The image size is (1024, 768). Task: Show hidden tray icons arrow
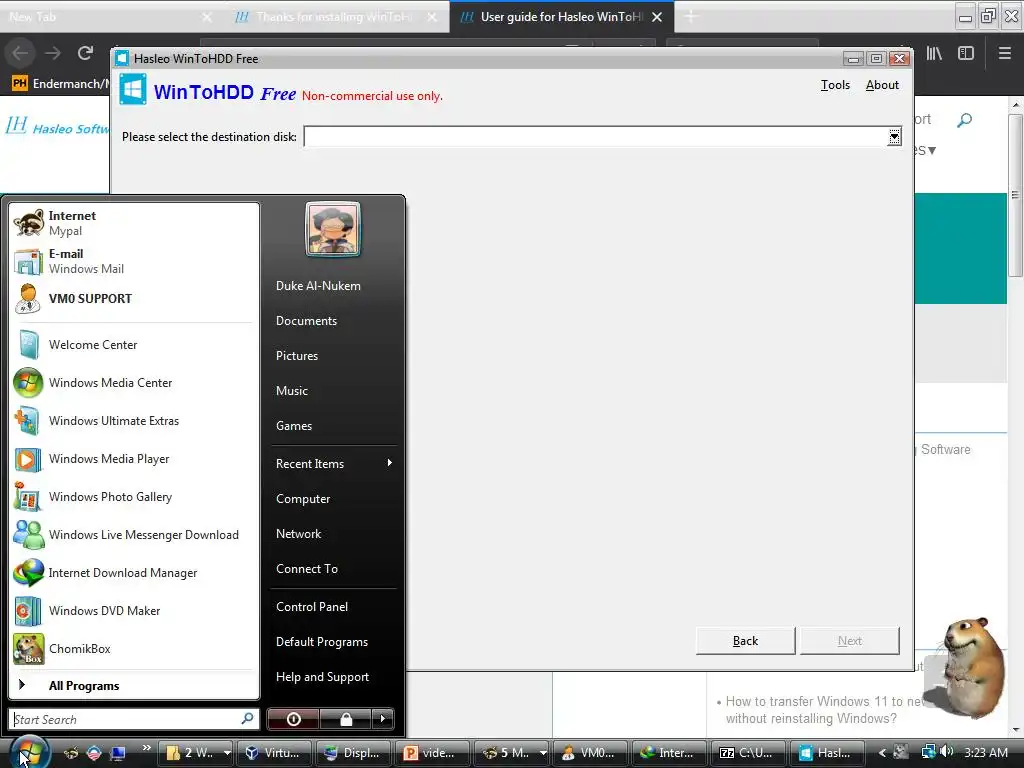882,752
